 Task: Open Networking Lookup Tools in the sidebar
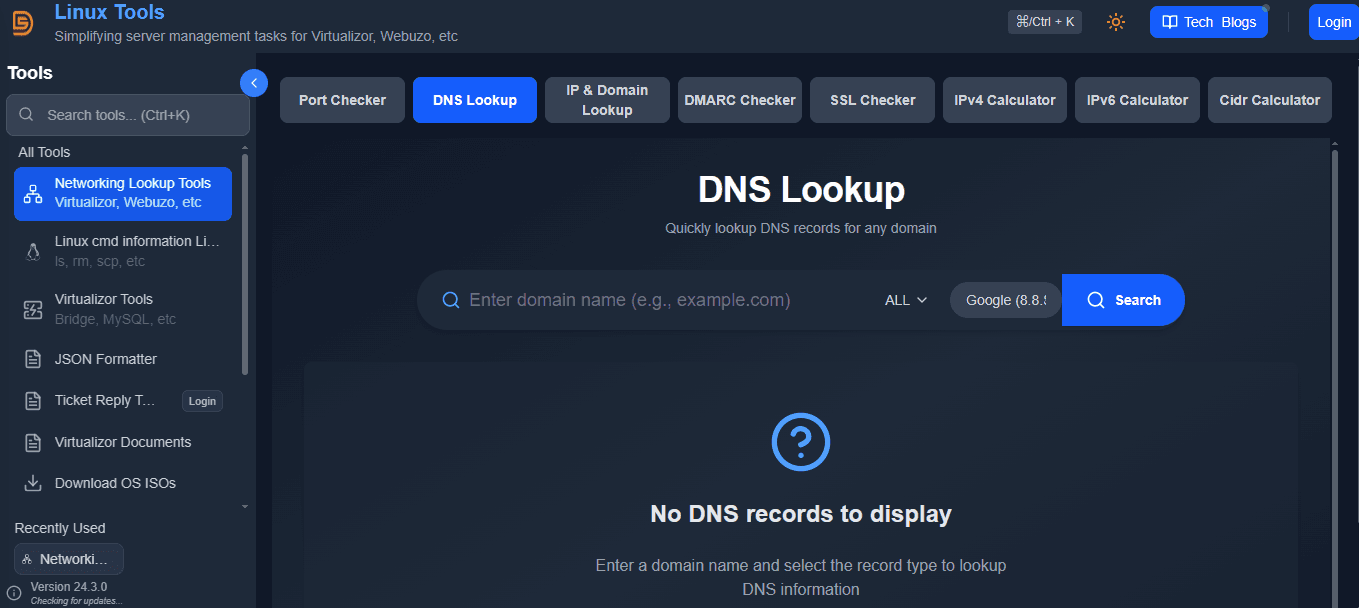(123, 194)
